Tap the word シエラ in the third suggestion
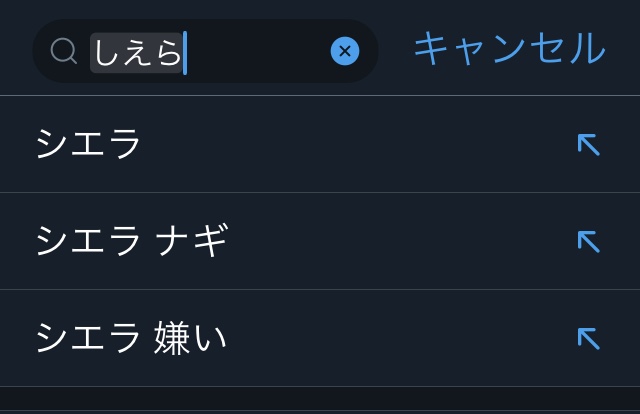Viewport: 640px width, 414px height. 88,338
